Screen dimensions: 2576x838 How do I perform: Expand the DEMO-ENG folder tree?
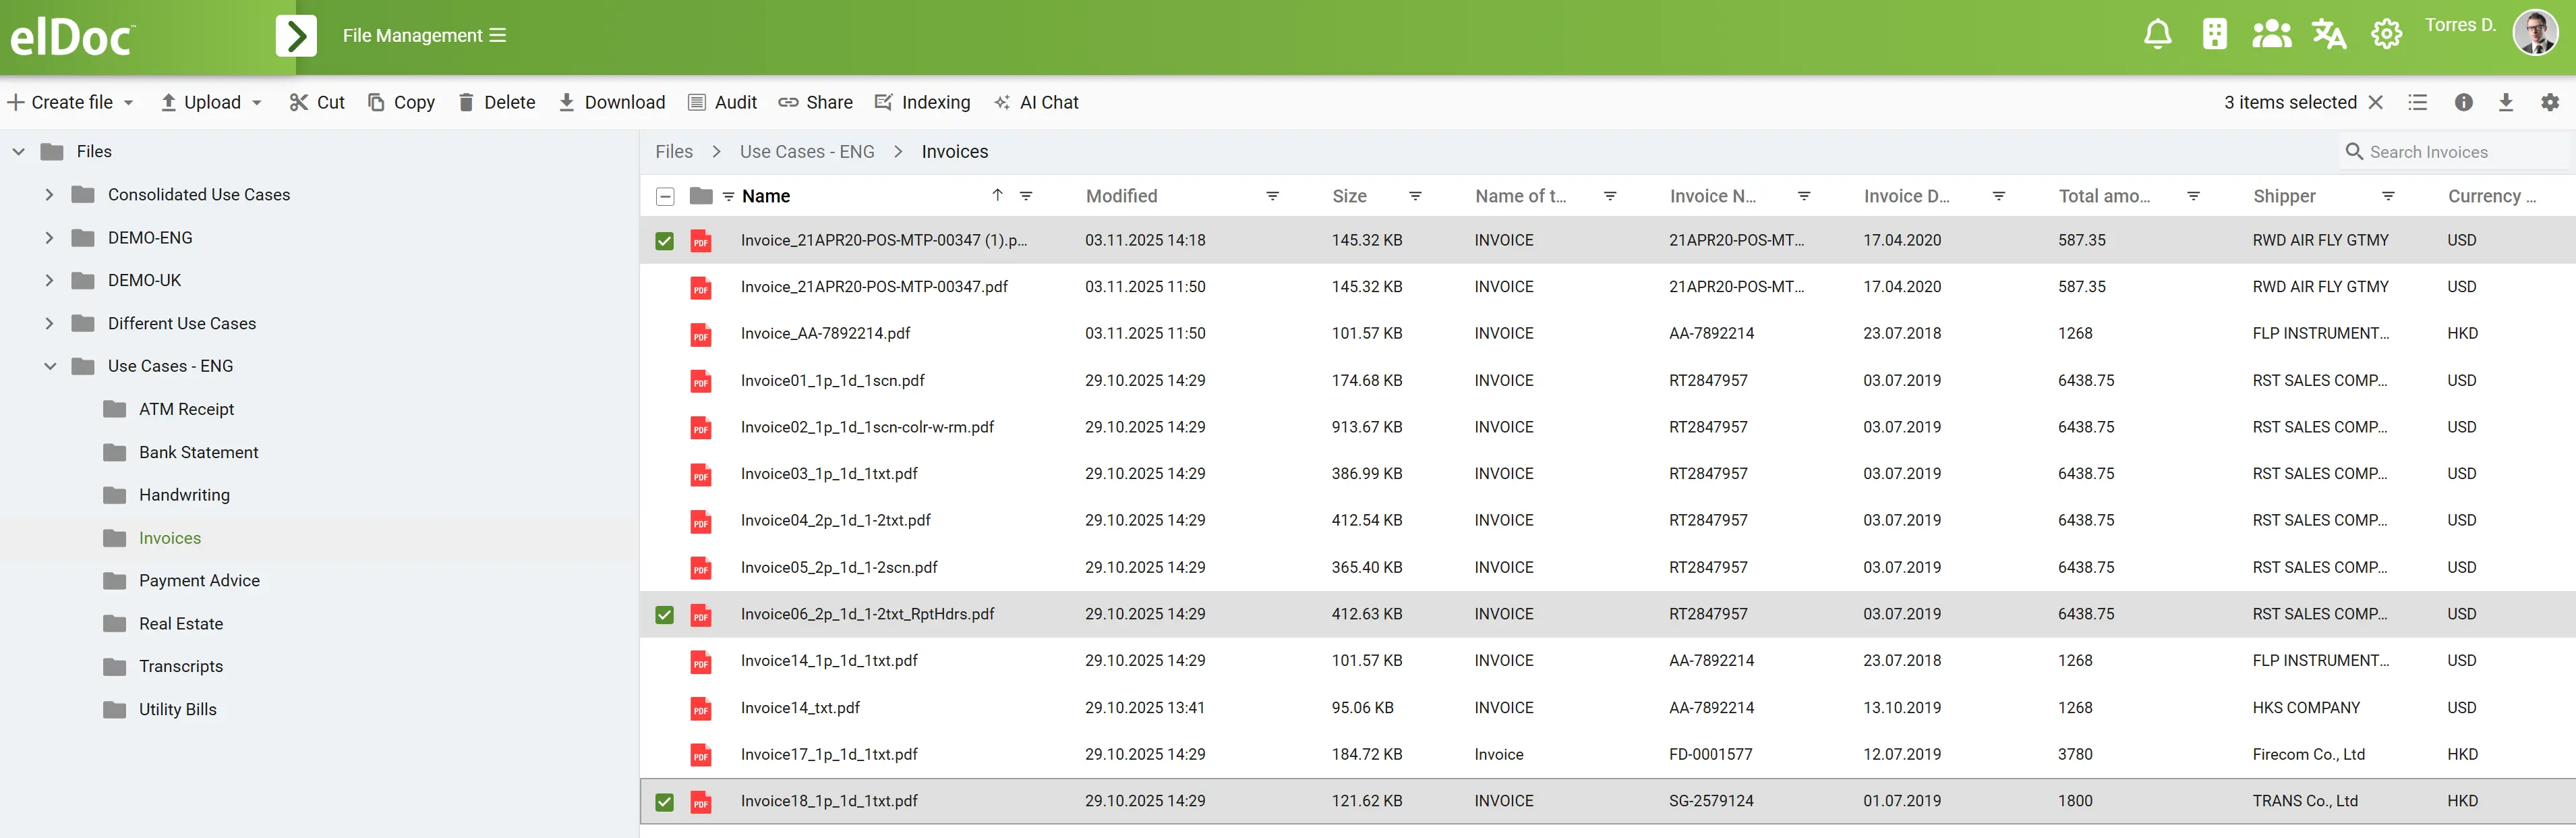[49, 238]
